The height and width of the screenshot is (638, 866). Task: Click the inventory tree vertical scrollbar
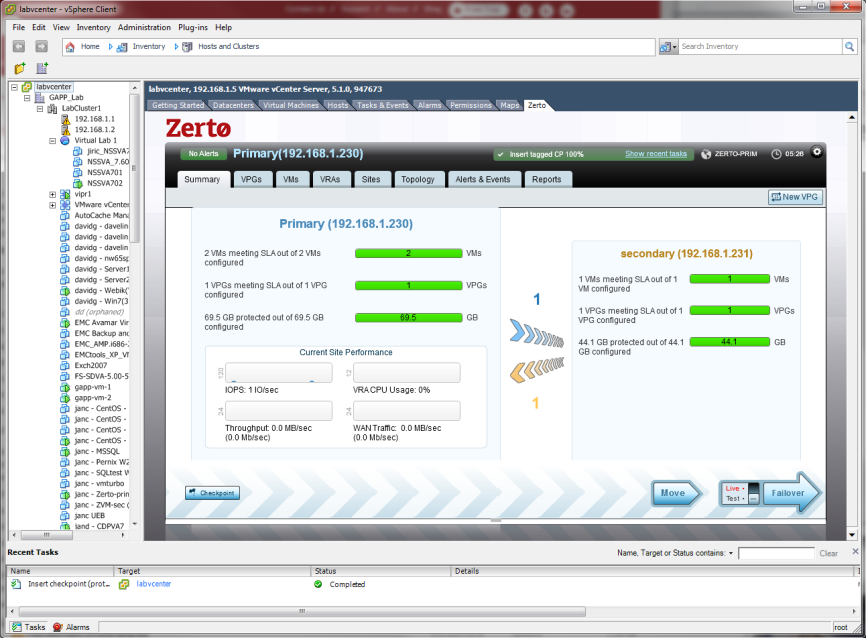(x=134, y=166)
